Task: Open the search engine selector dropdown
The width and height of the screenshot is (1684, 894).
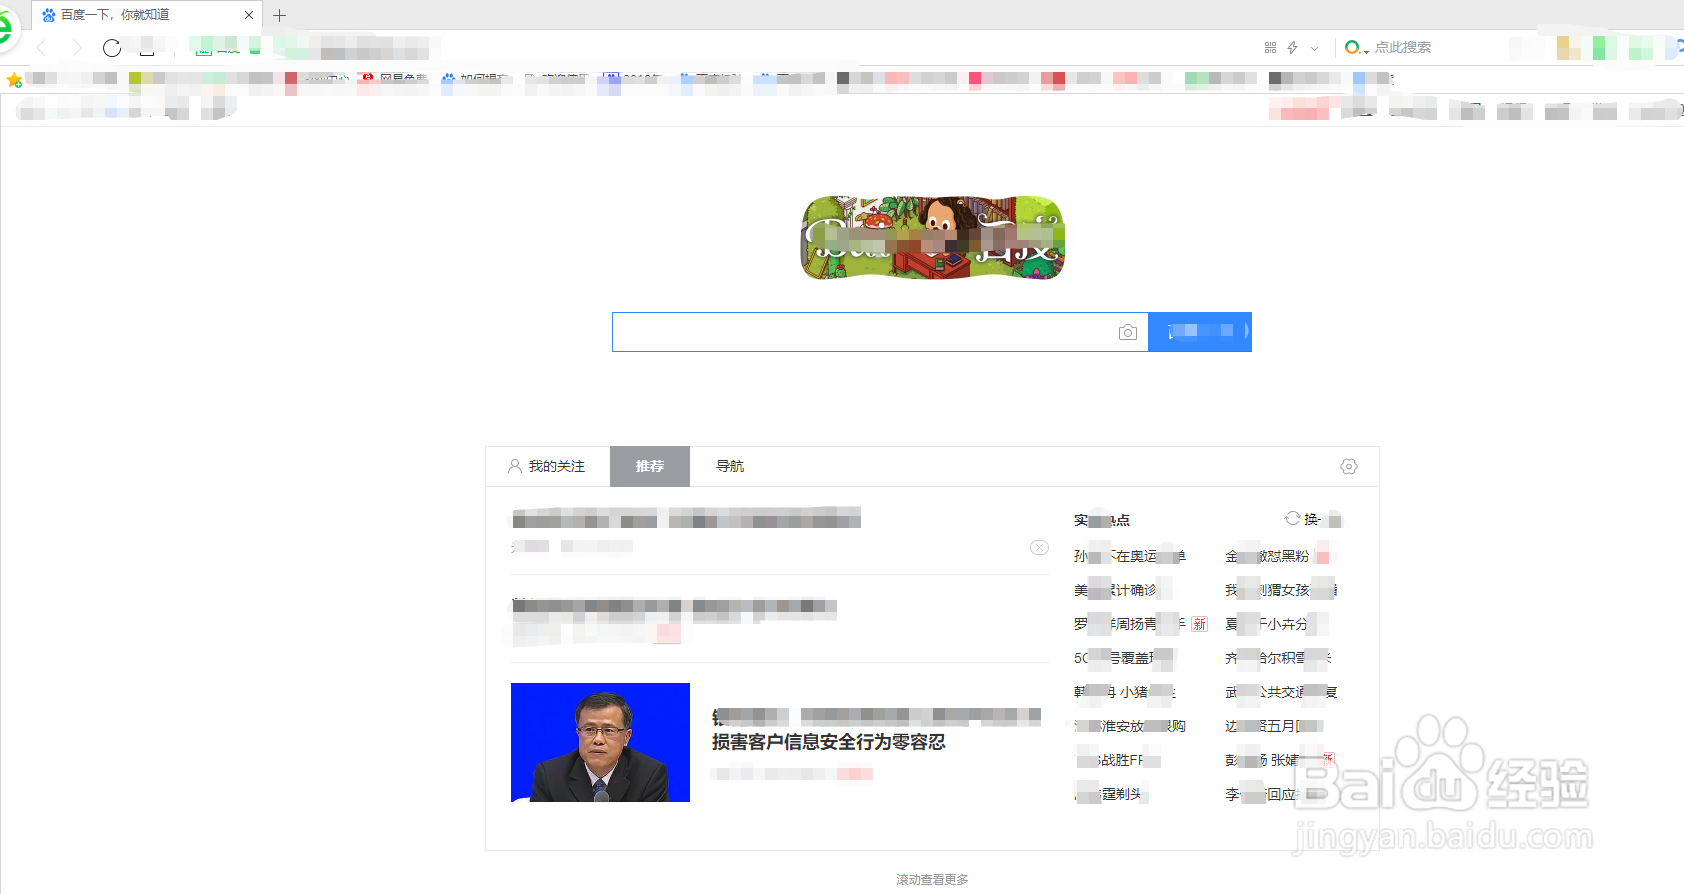Action: click(x=1357, y=48)
